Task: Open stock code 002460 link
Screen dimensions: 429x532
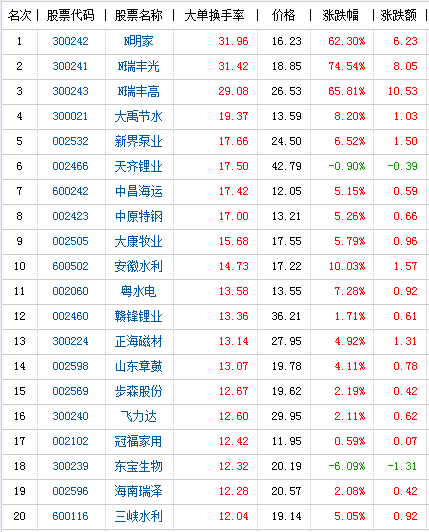Action: 70,316
